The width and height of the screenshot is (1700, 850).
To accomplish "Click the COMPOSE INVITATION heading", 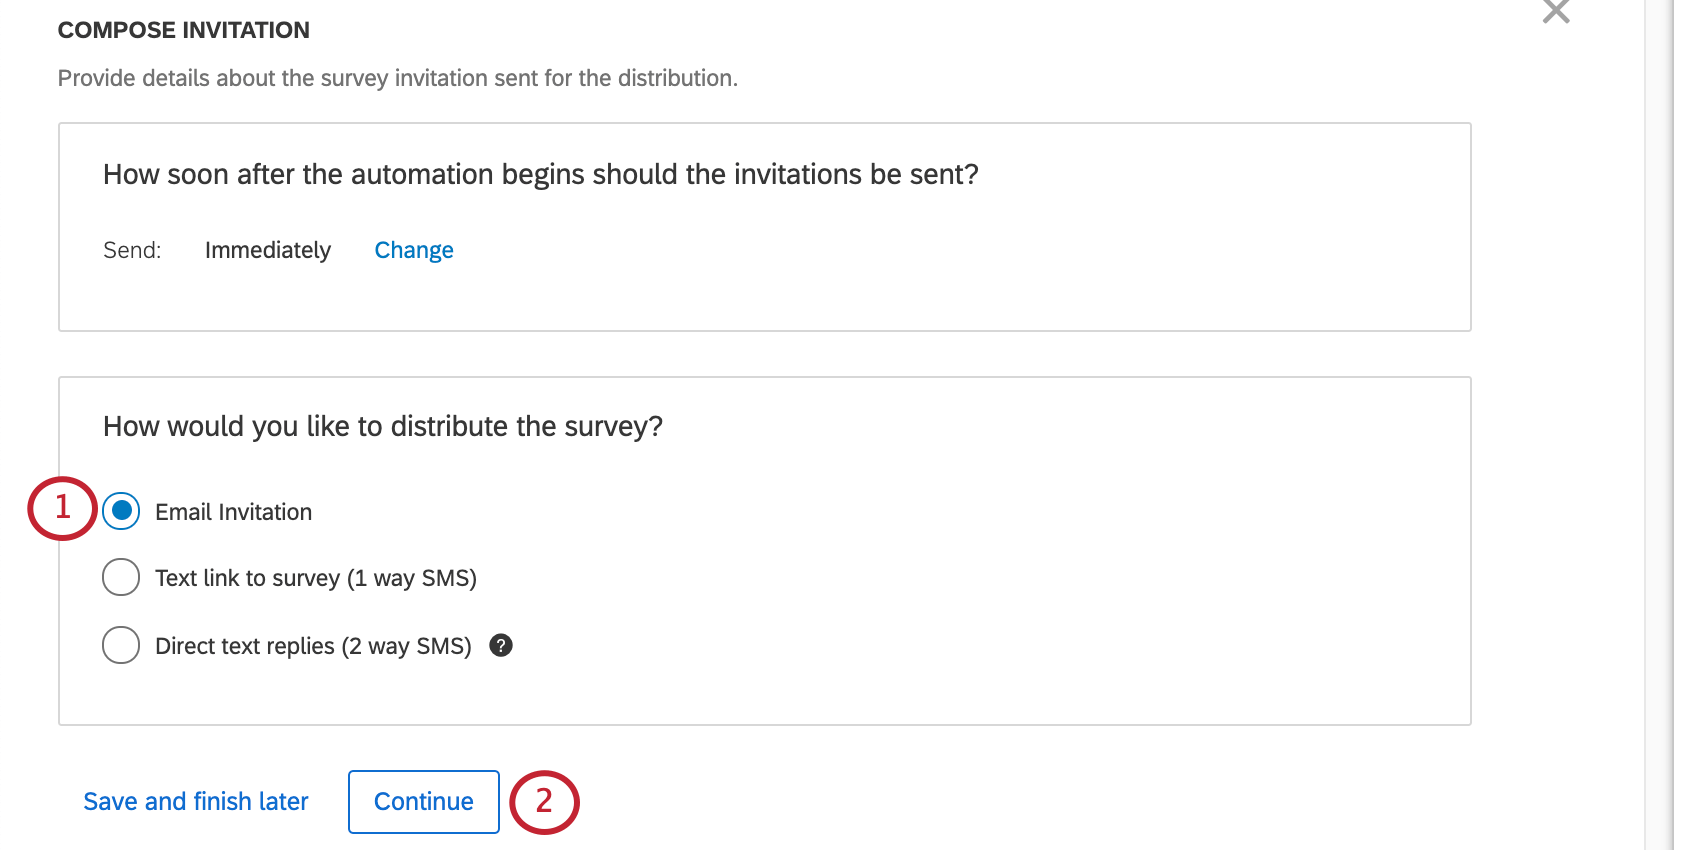I will pyautogui.click(x=184, y=30).
